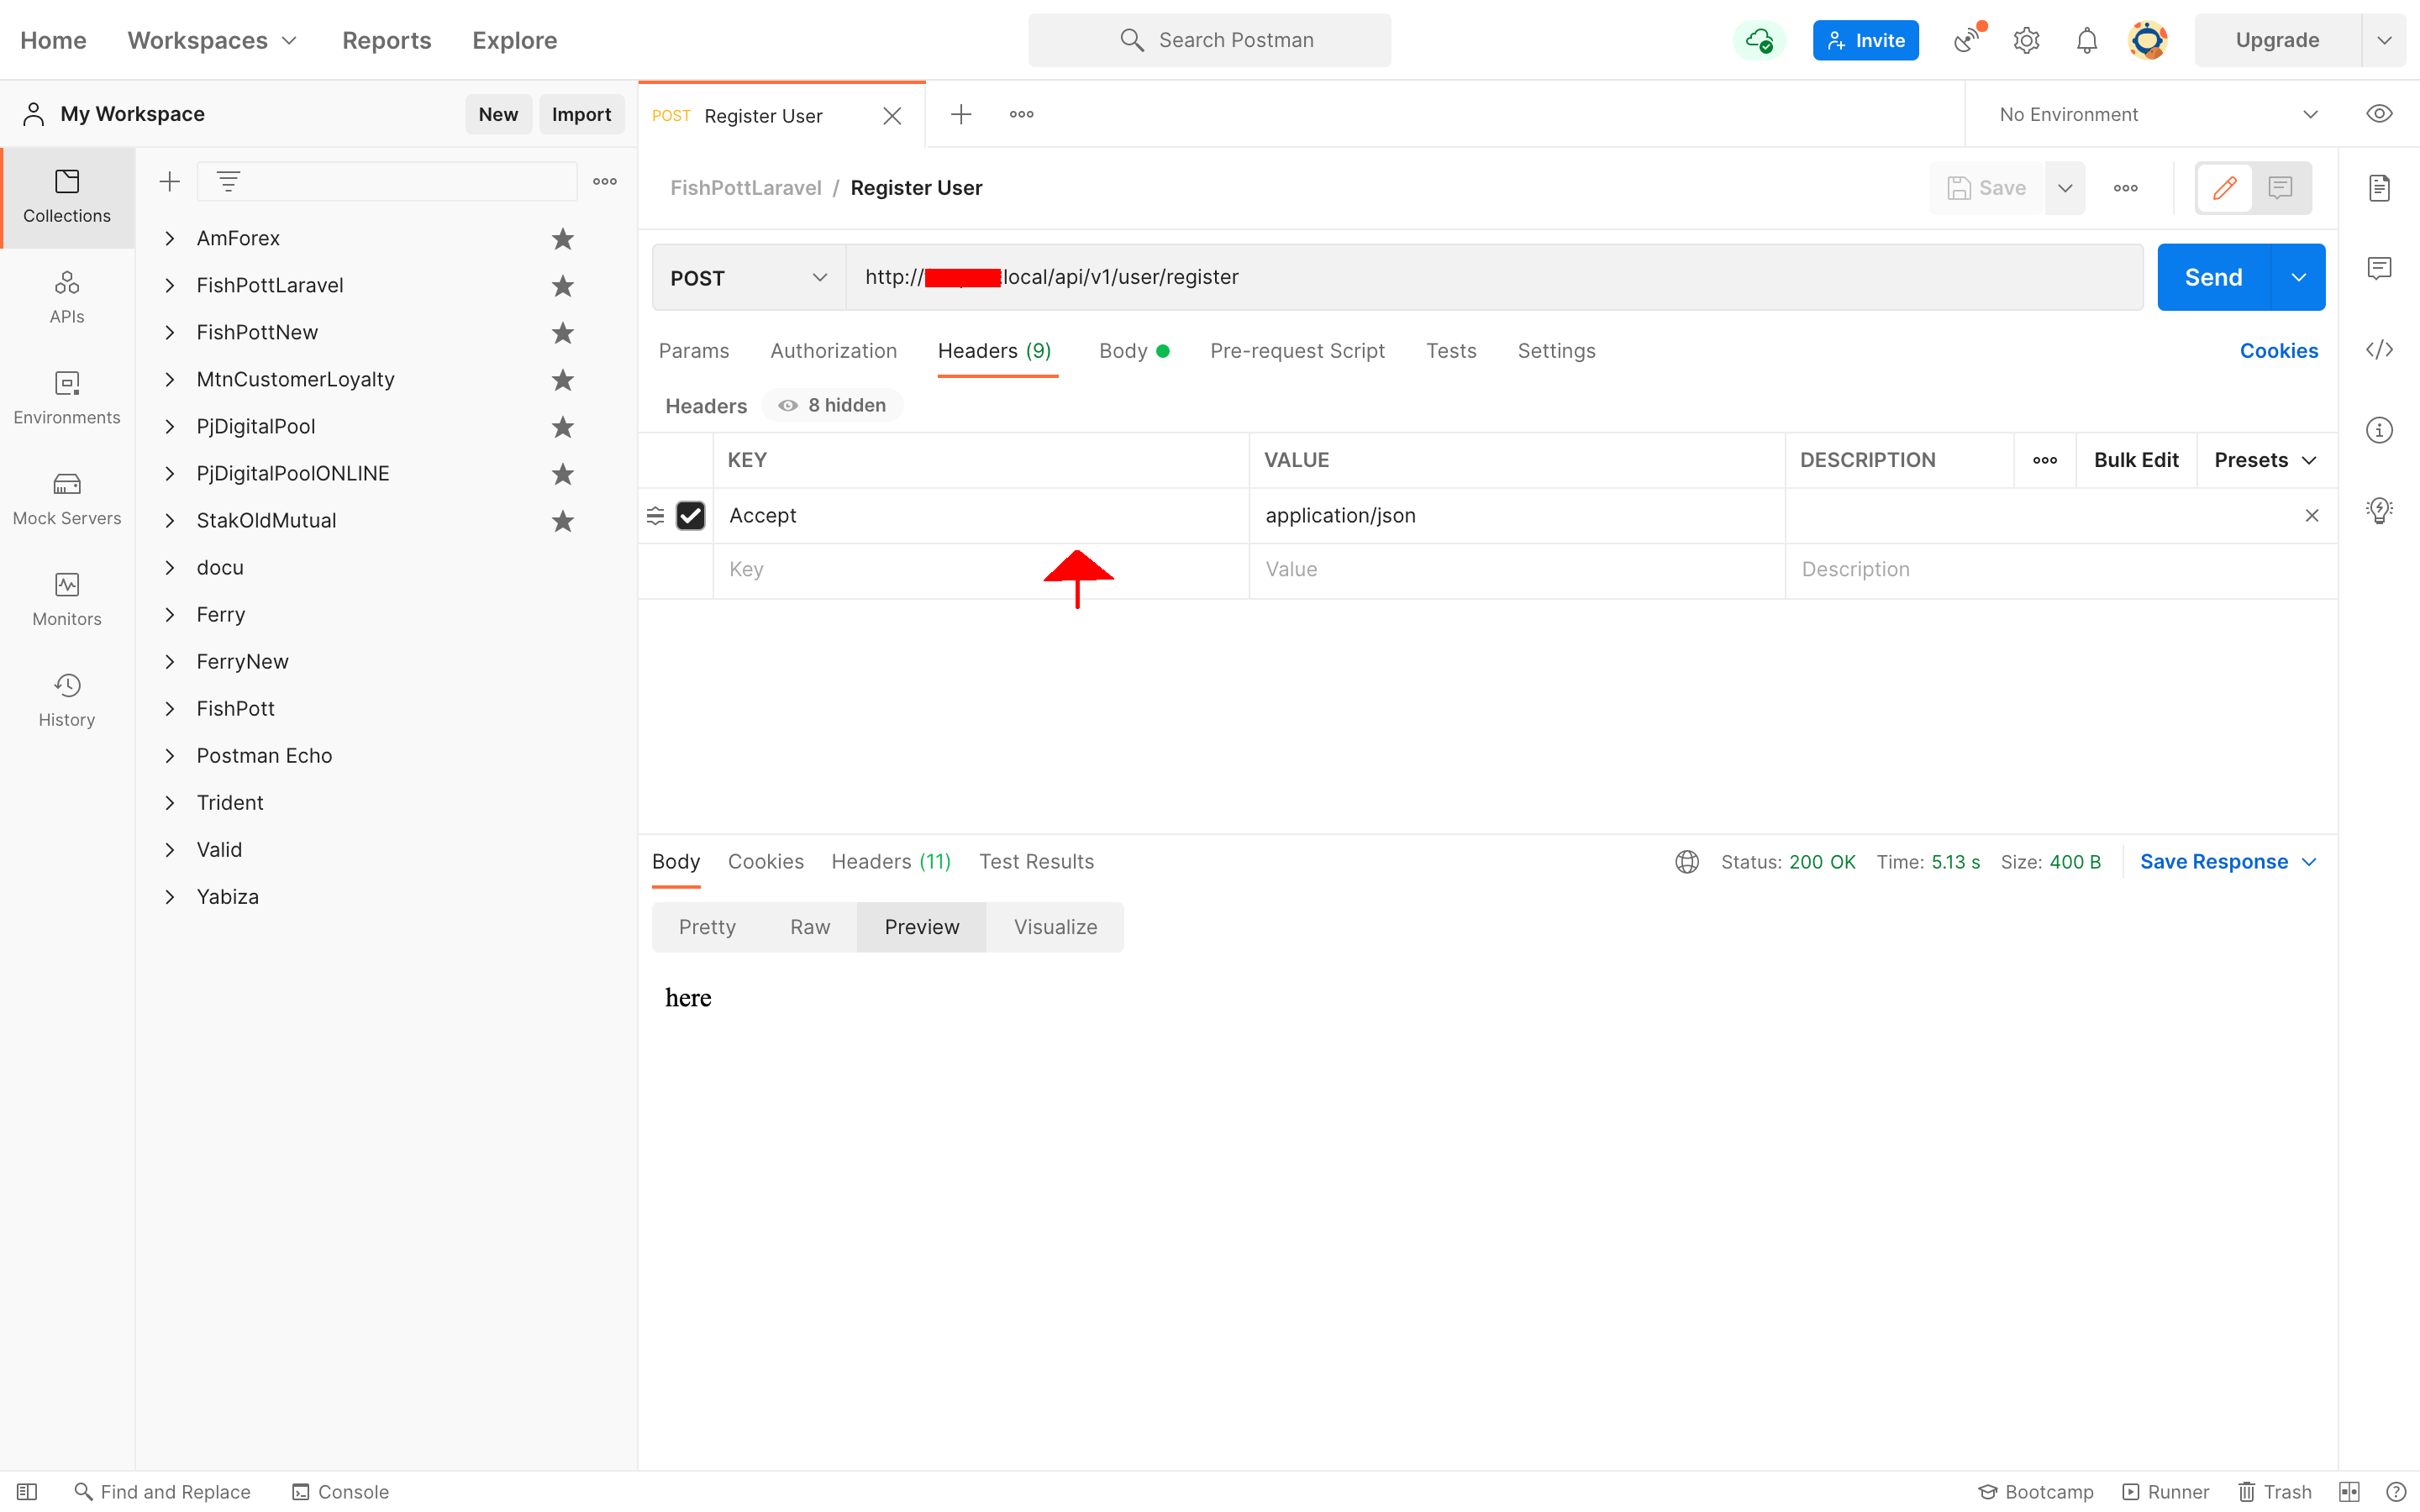
Task: Open the network globe icon in response
Action: tap(1687, 862)
